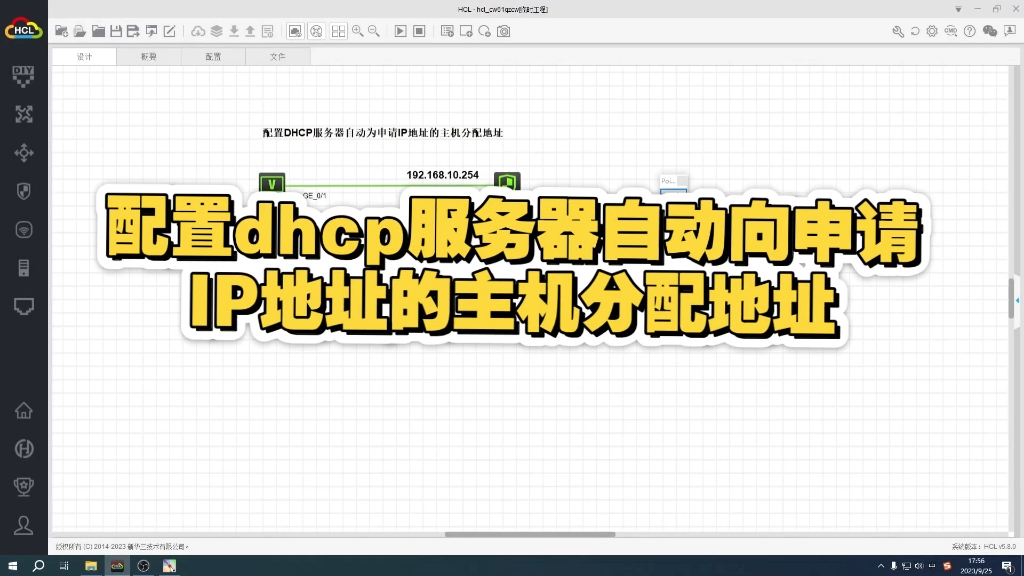This screenshot has width=1024, height=576.
Task: Open the 文件 tab
Action: (x=277, y=57)
